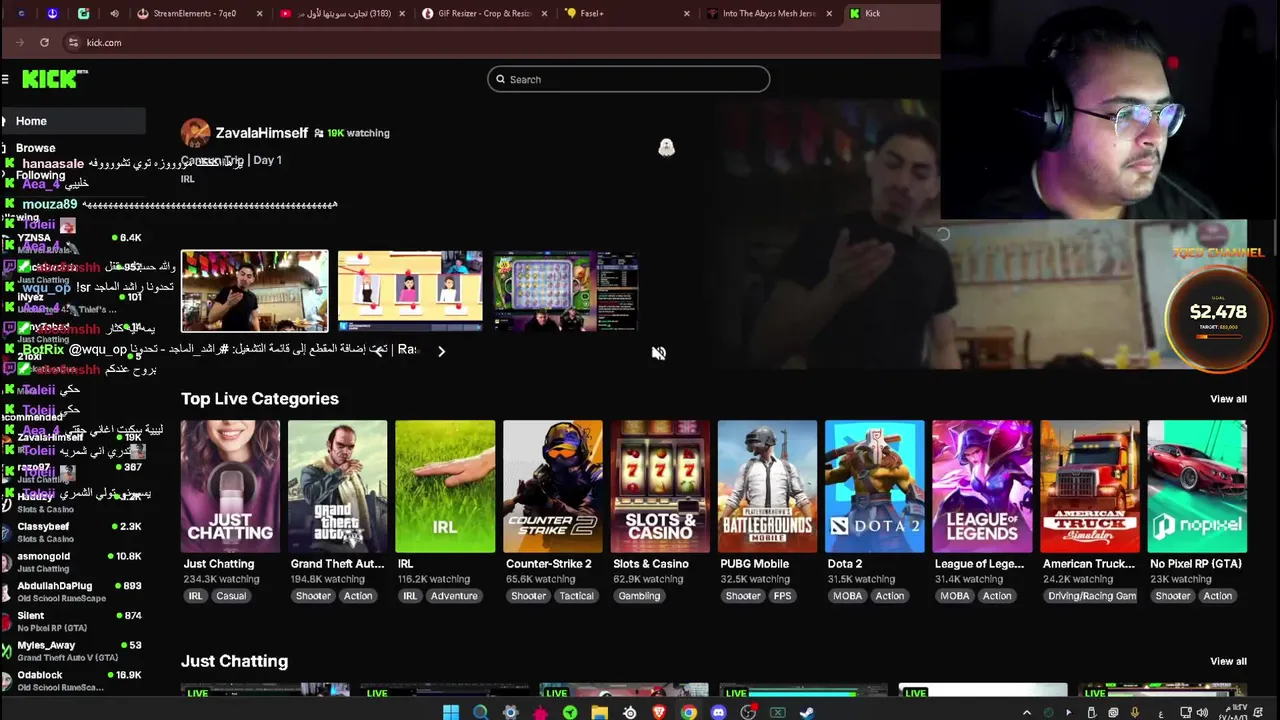View all Top Live Categories
Image resolution: width=1280 pixels, height=720 pixels.
[1228, 399]
